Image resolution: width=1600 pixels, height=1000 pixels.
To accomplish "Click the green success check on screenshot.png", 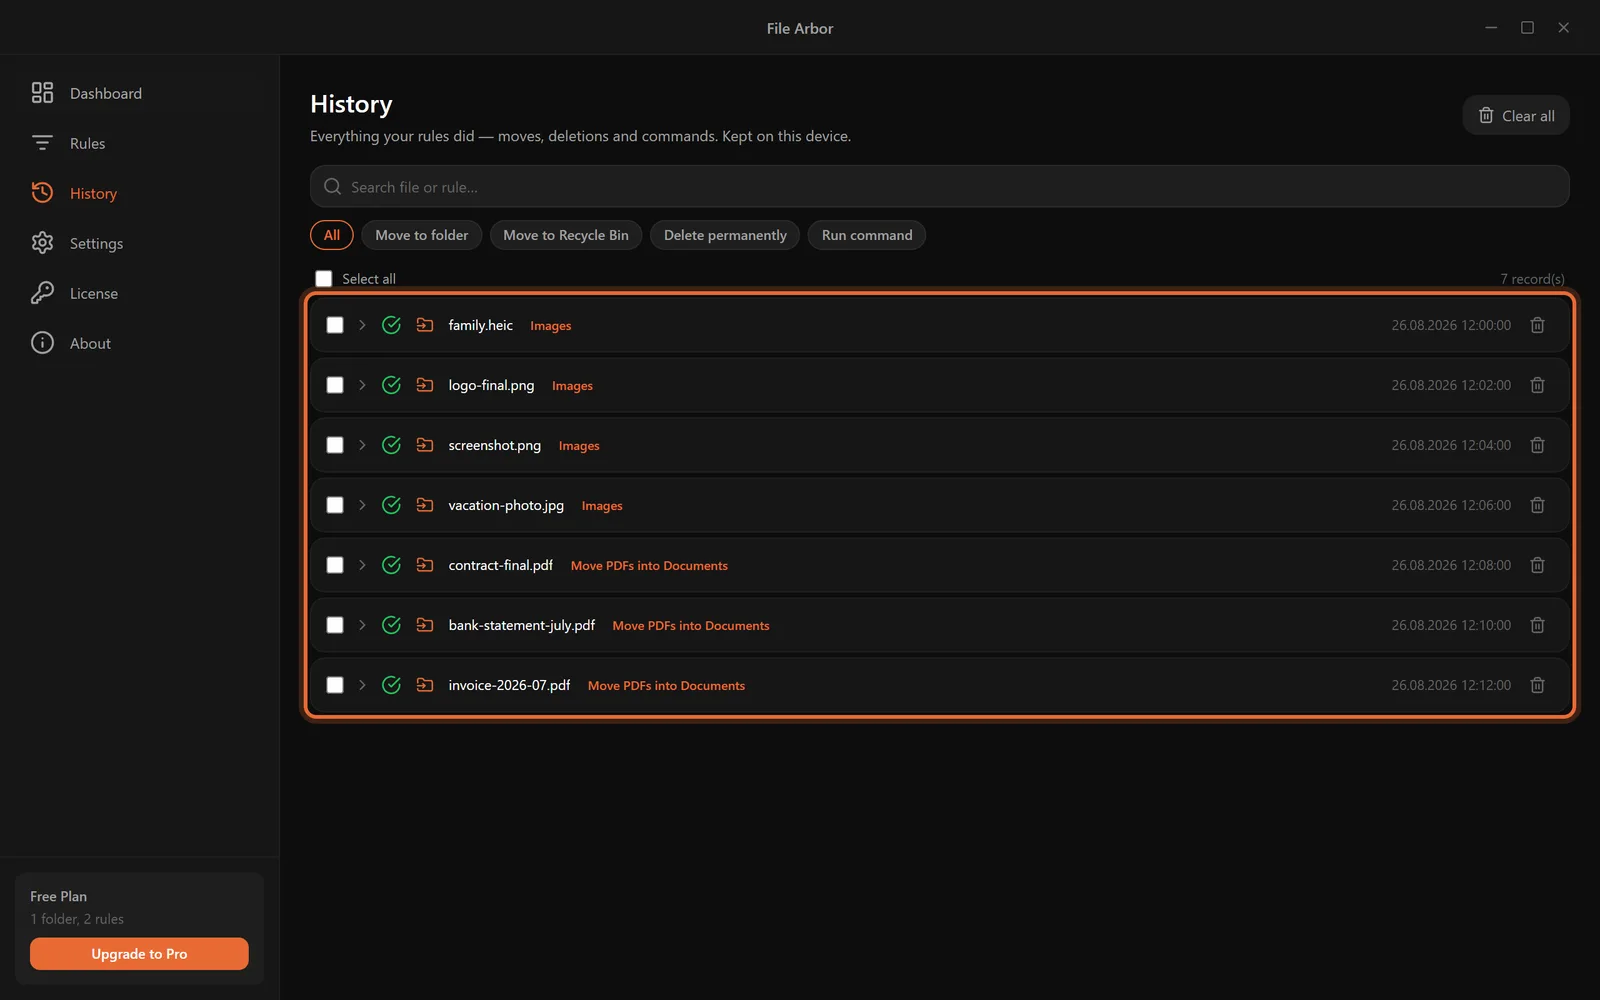I will pos(391,445).
